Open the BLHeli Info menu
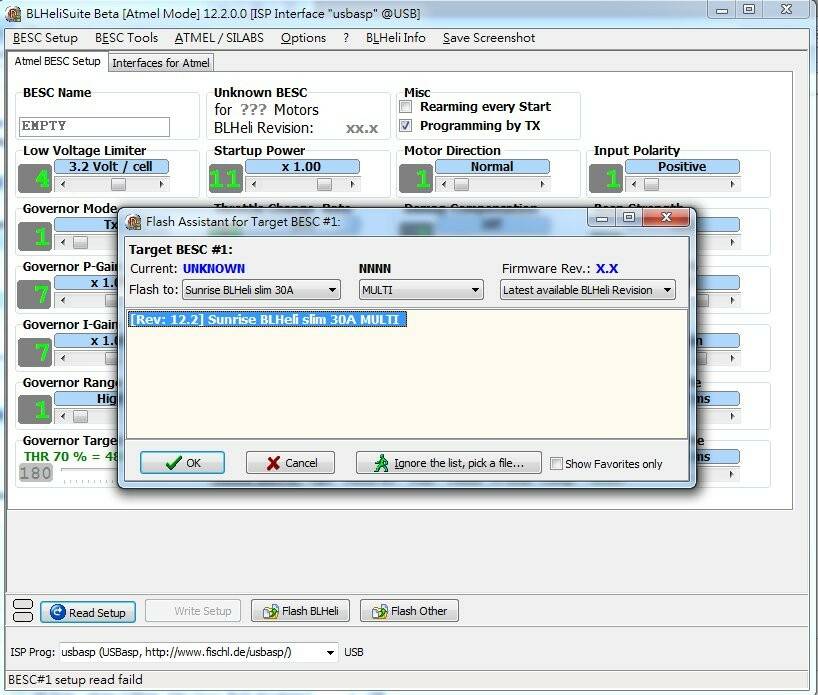Image resolution: width=818 pixels, height=695 pixels. [395, 38]
